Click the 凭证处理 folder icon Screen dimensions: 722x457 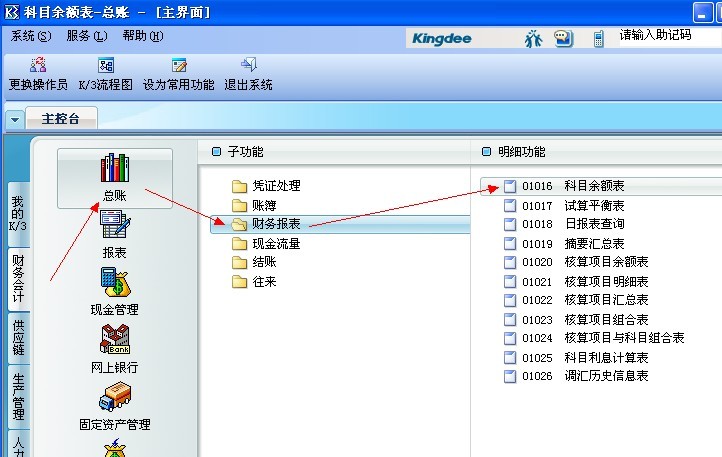tap(239, 187)
